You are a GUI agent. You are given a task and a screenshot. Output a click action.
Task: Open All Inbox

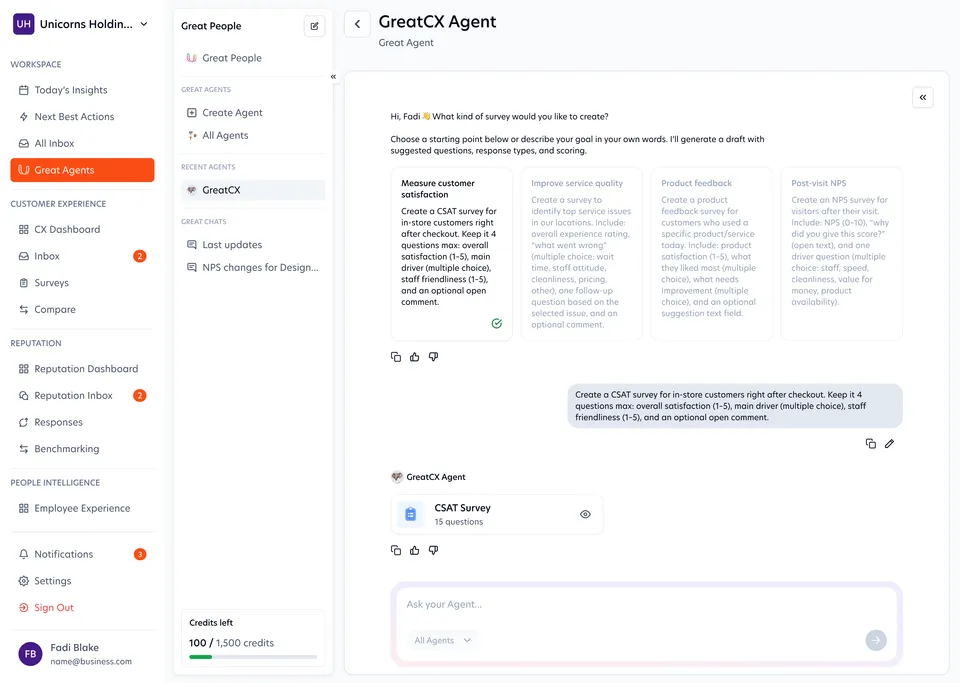coord(82,143)
